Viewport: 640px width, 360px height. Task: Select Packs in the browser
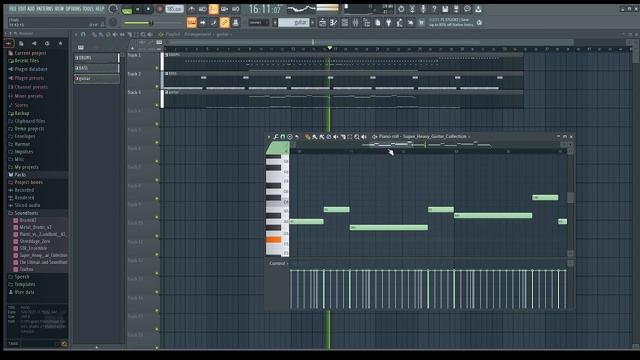pos(20,175)
